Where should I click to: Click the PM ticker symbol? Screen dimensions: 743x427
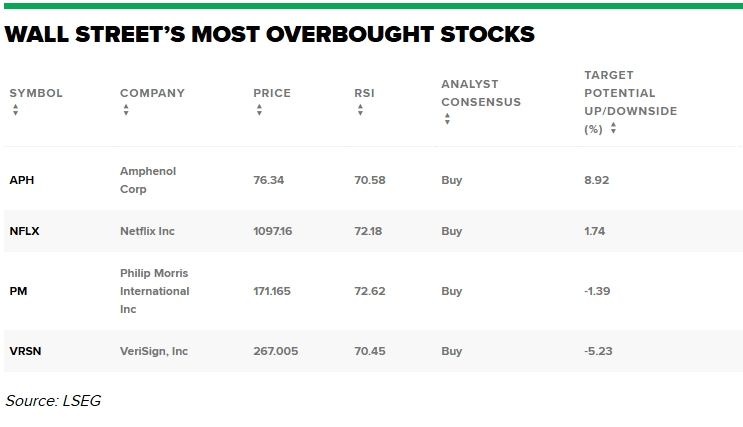[x=18, y=291]
